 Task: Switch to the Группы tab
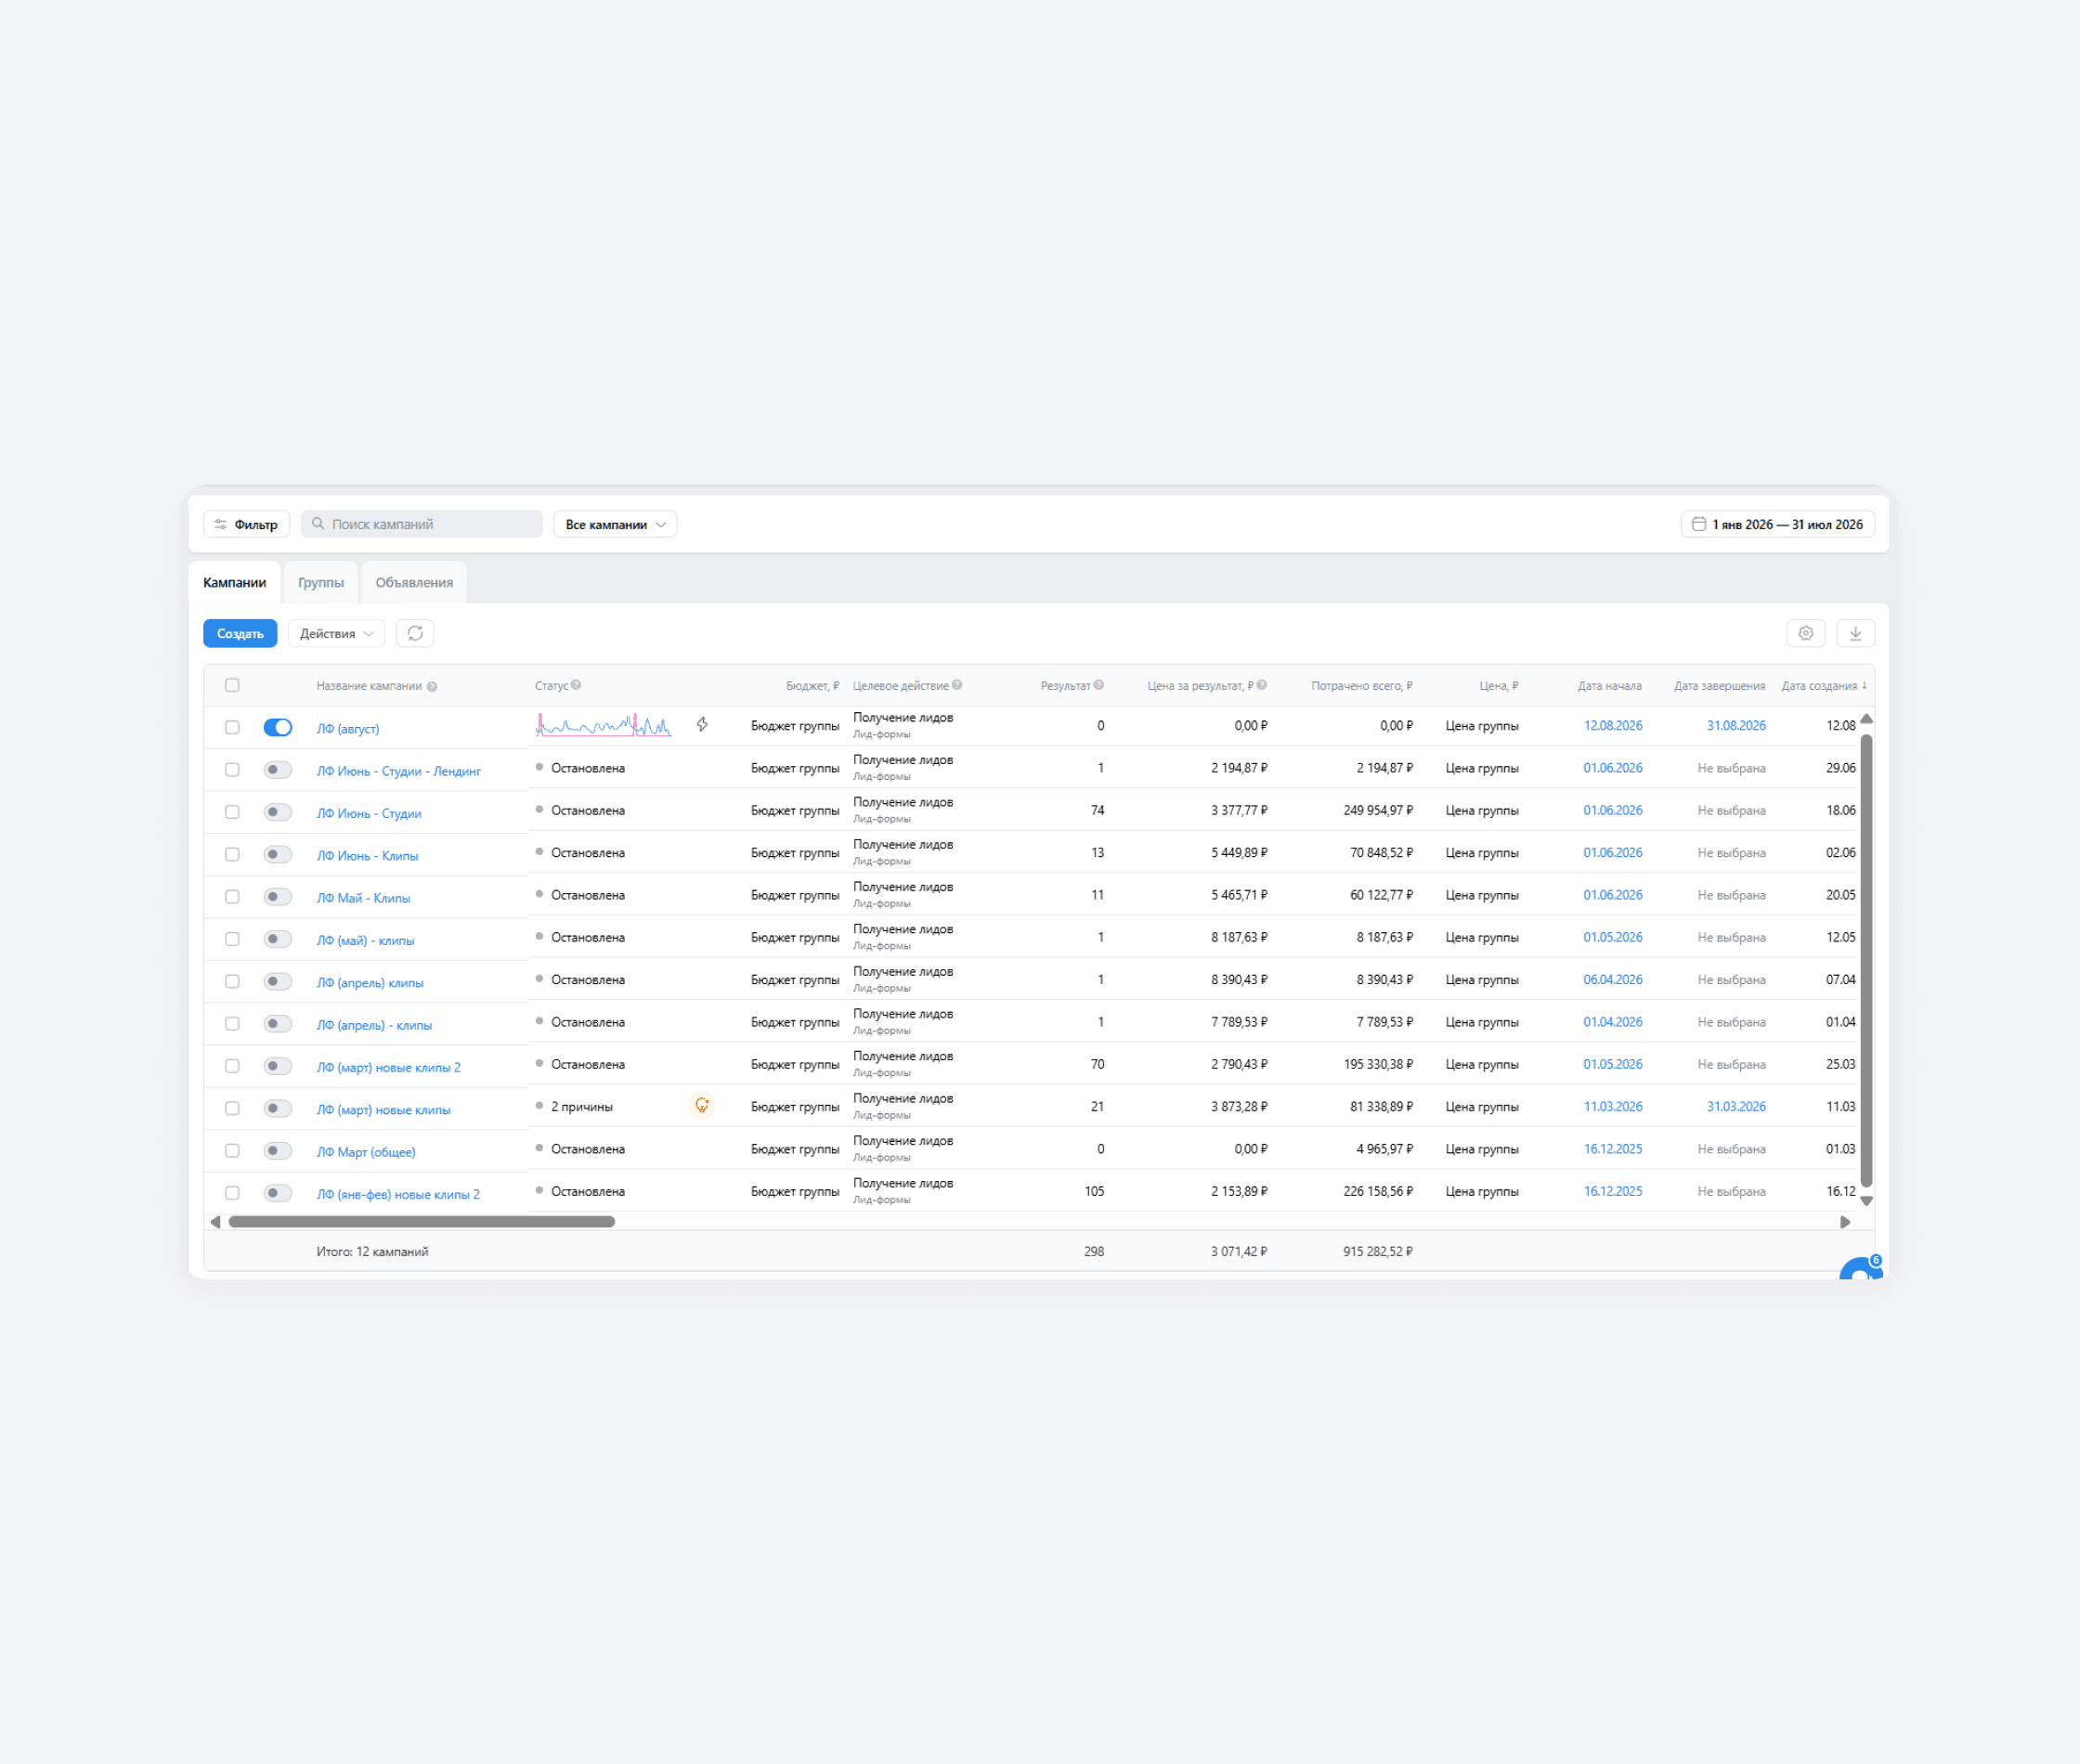[321, 582]
